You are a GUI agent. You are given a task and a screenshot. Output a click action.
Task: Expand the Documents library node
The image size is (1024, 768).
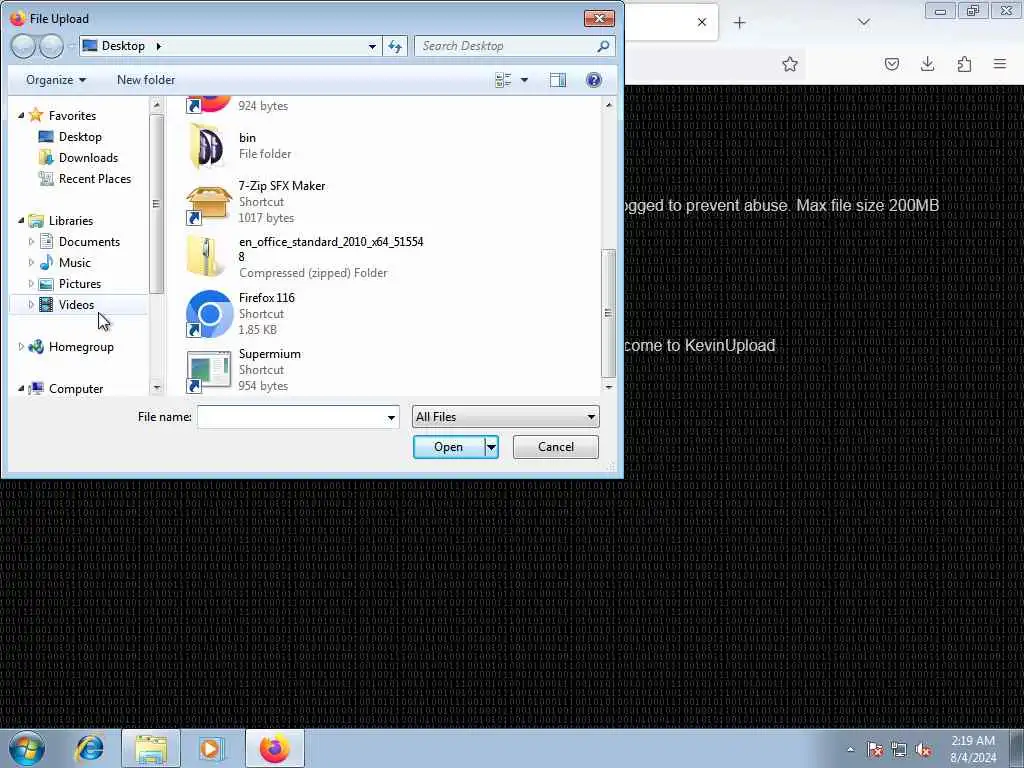click(31, 242)
